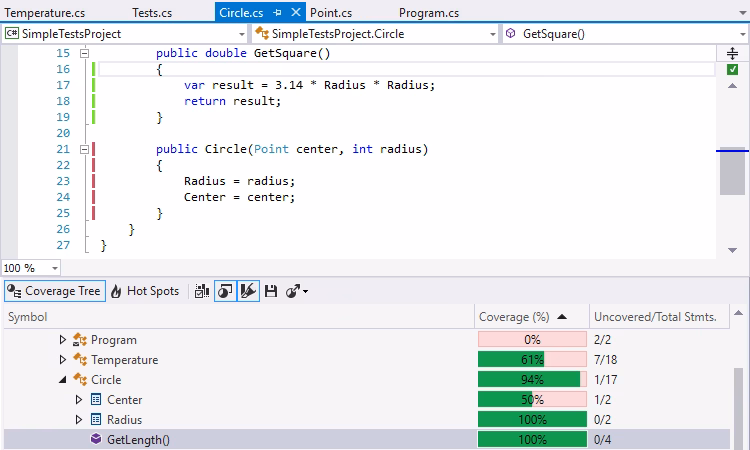Click the coverage filter checklist icon

point(201,291)
